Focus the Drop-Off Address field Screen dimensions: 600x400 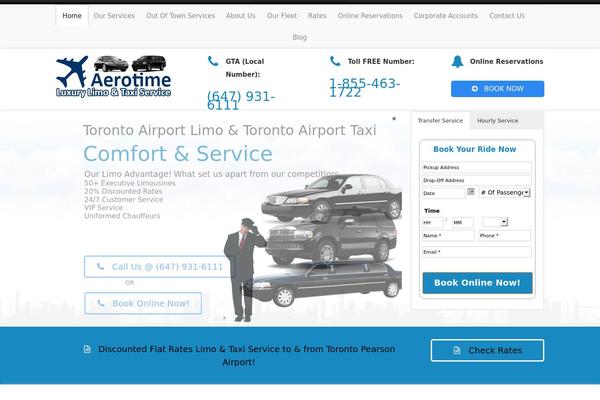[477, 180]
